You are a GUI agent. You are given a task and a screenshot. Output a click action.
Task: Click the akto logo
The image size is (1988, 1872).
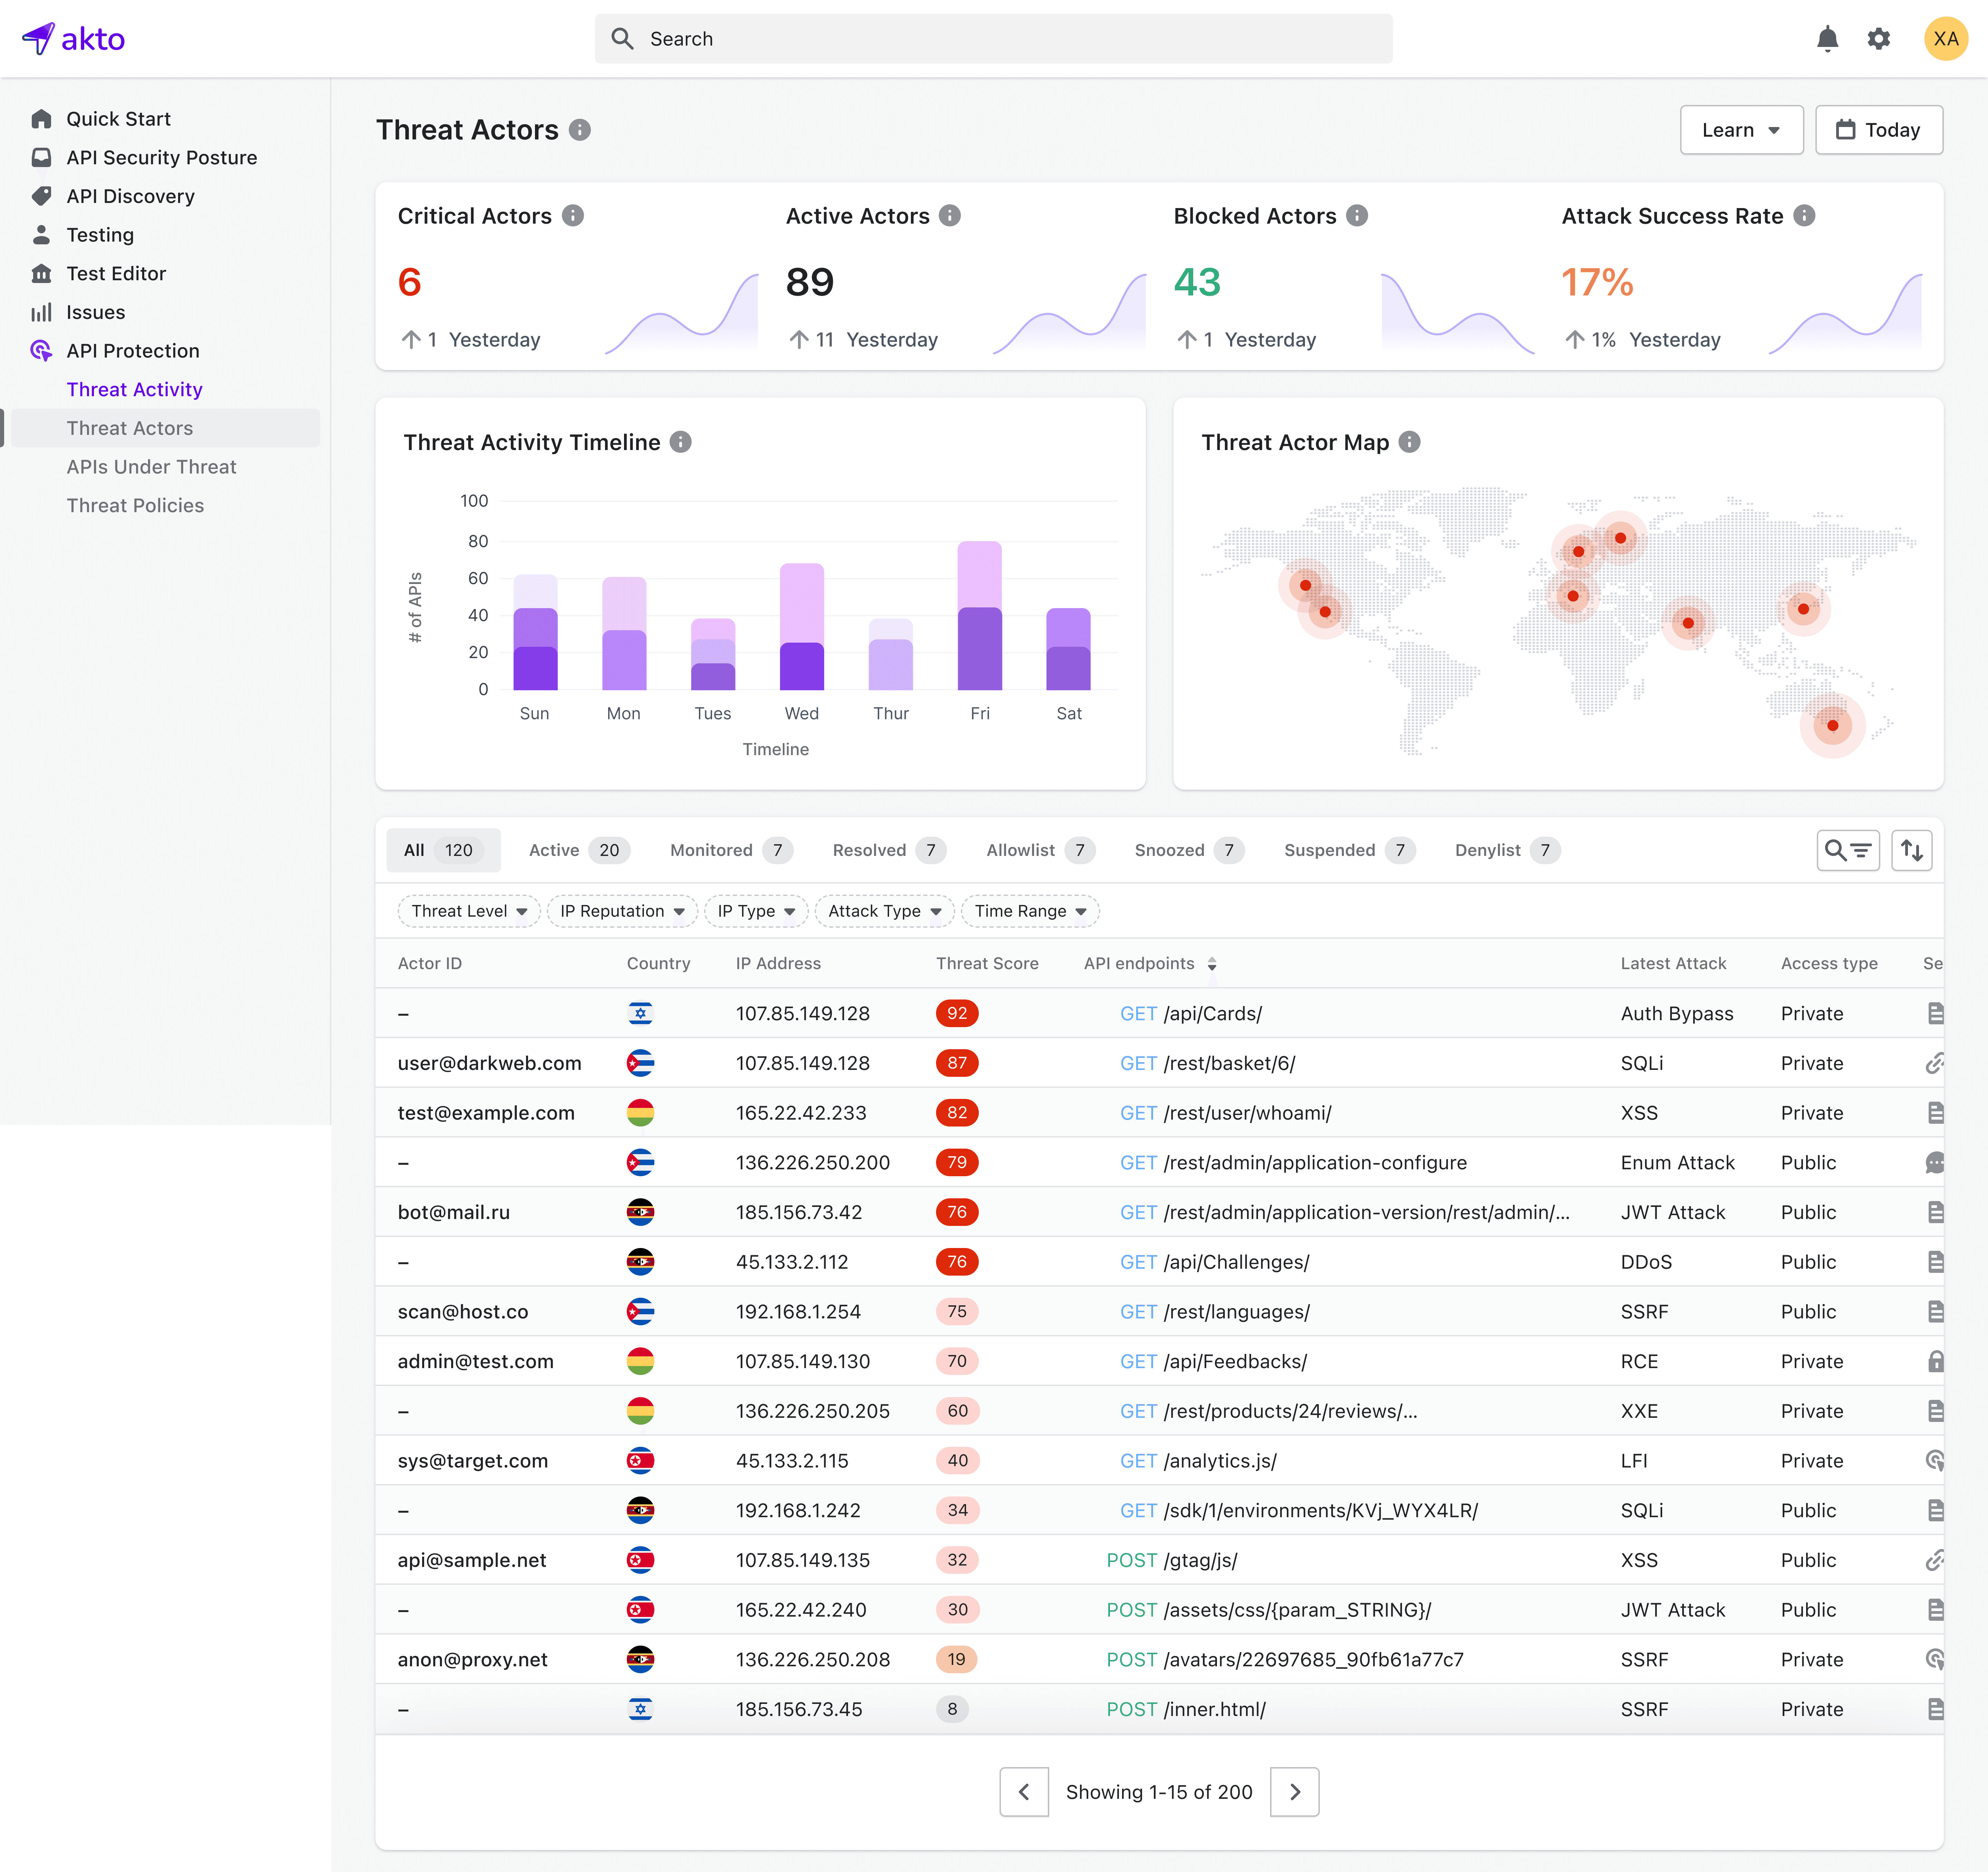tap(73, 39)
